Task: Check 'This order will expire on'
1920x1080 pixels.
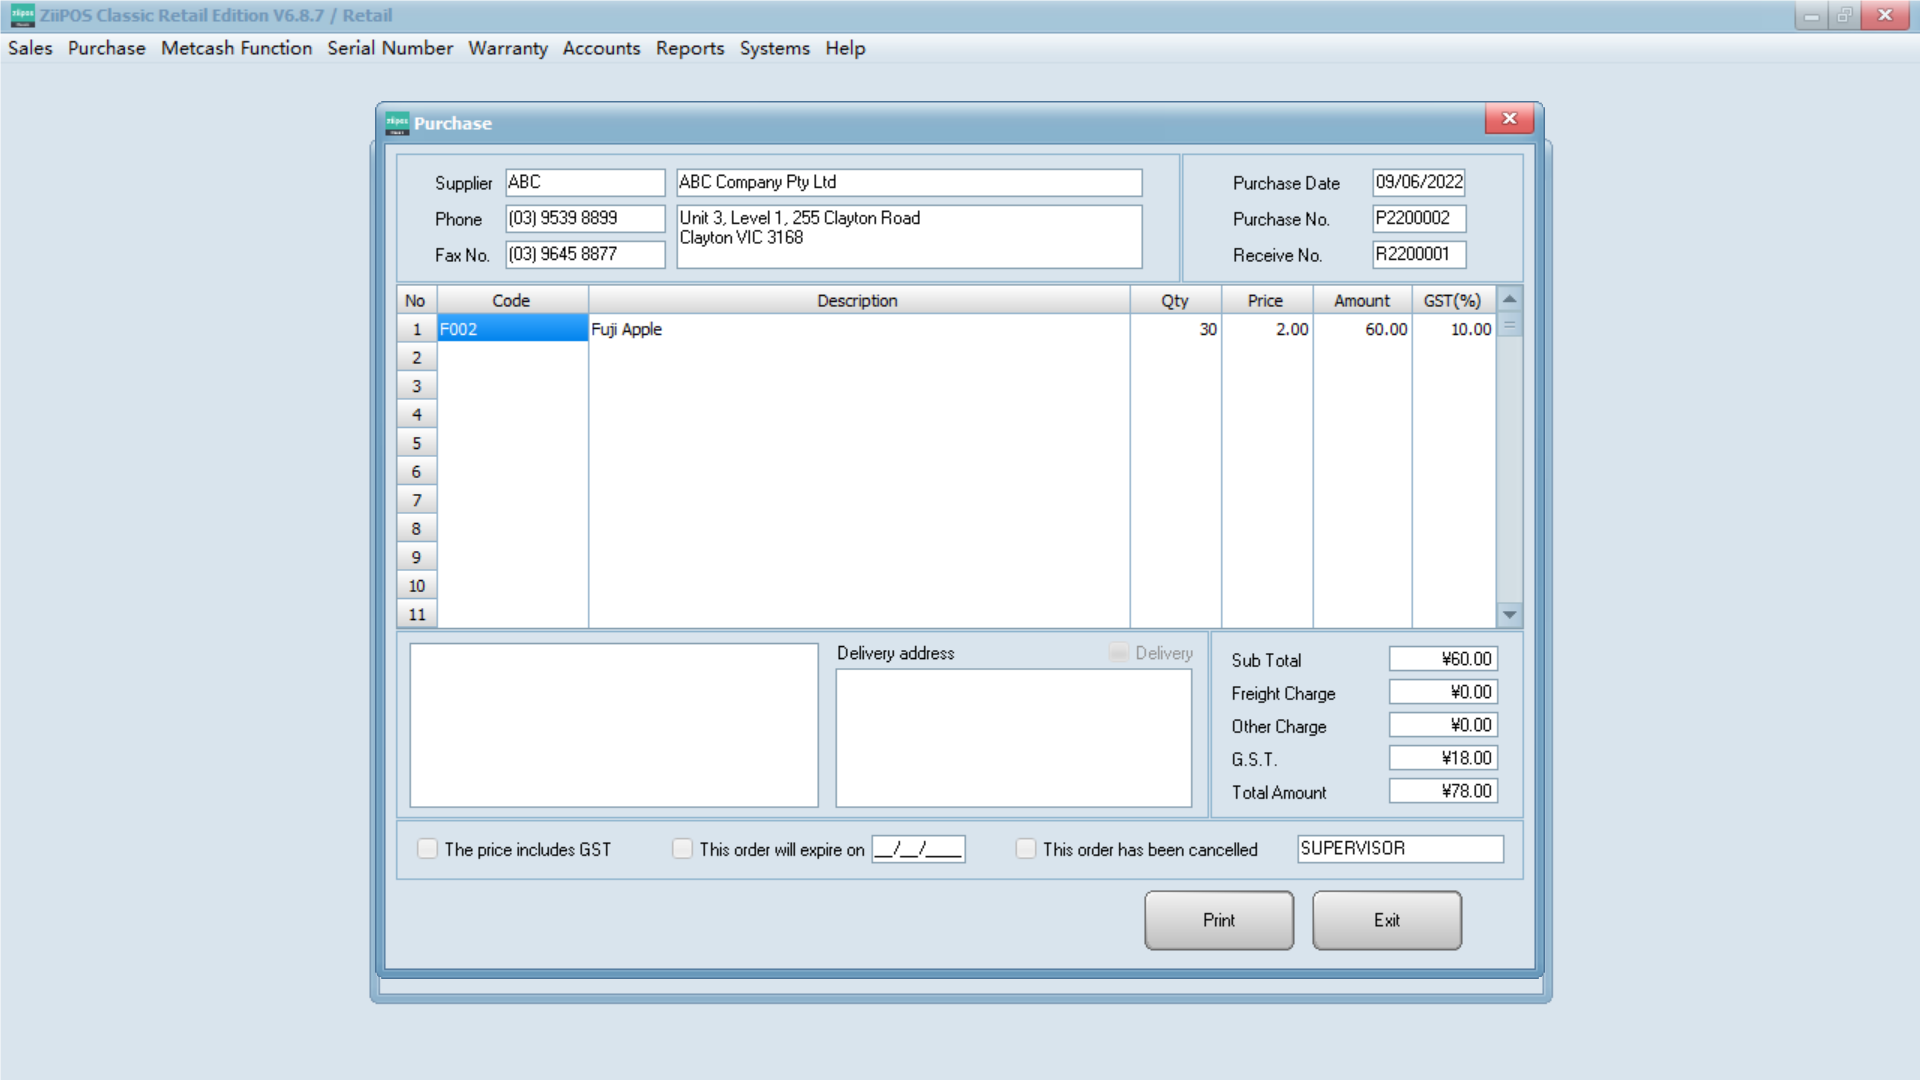Action: [682, 848]
